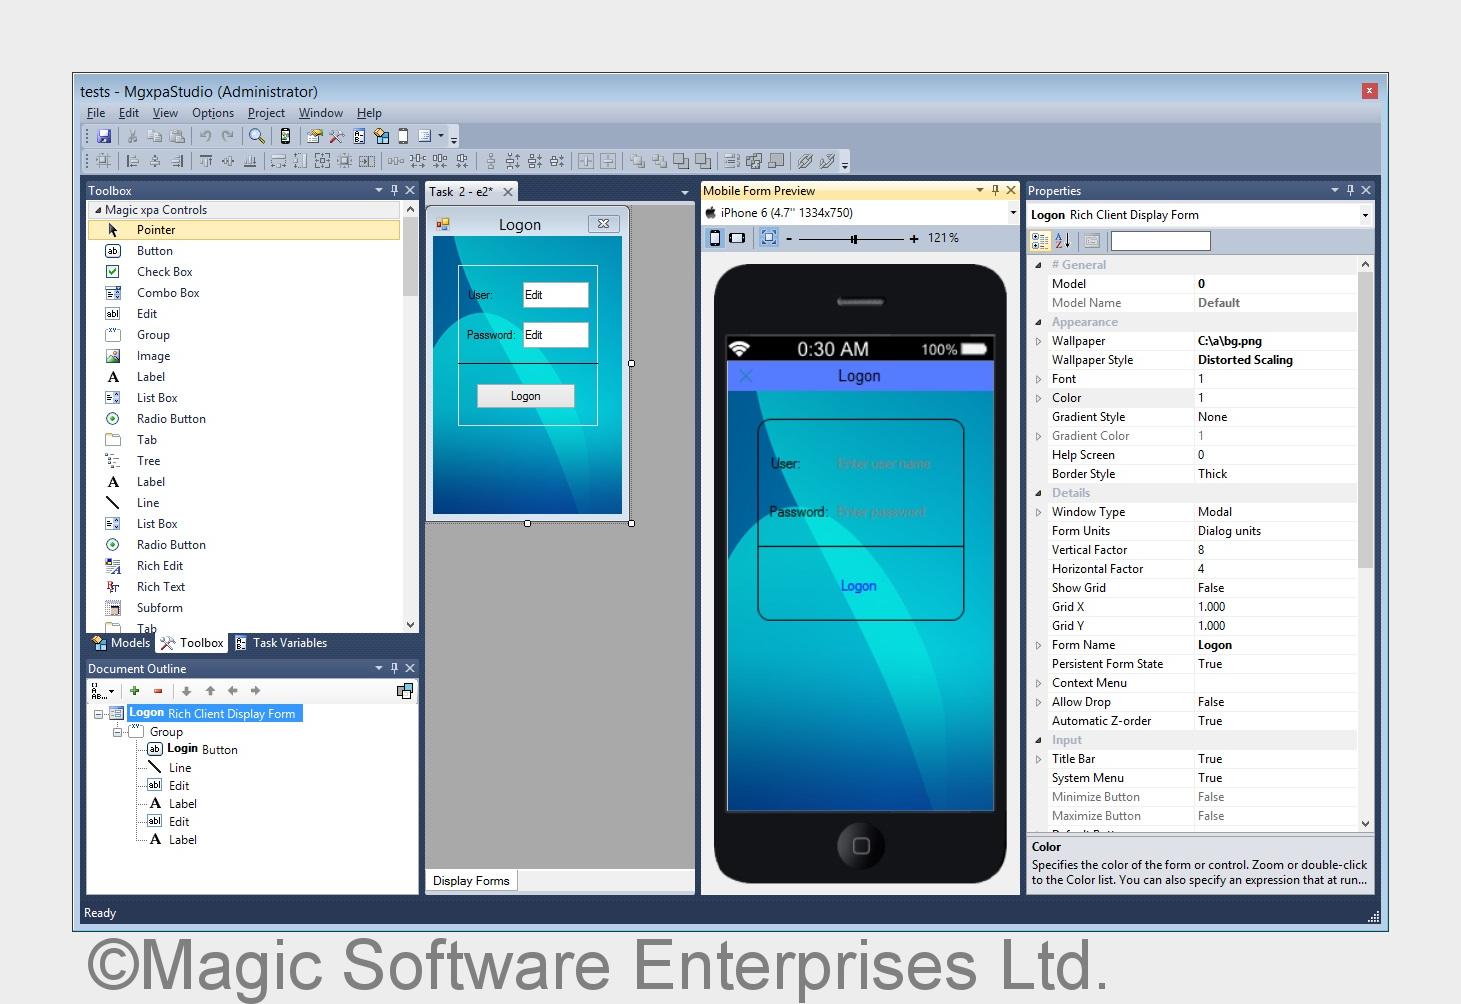Screen dimensions: 1461x1004
Task: Collapse Group node in Document Outline tree
Action: (117, 732)
